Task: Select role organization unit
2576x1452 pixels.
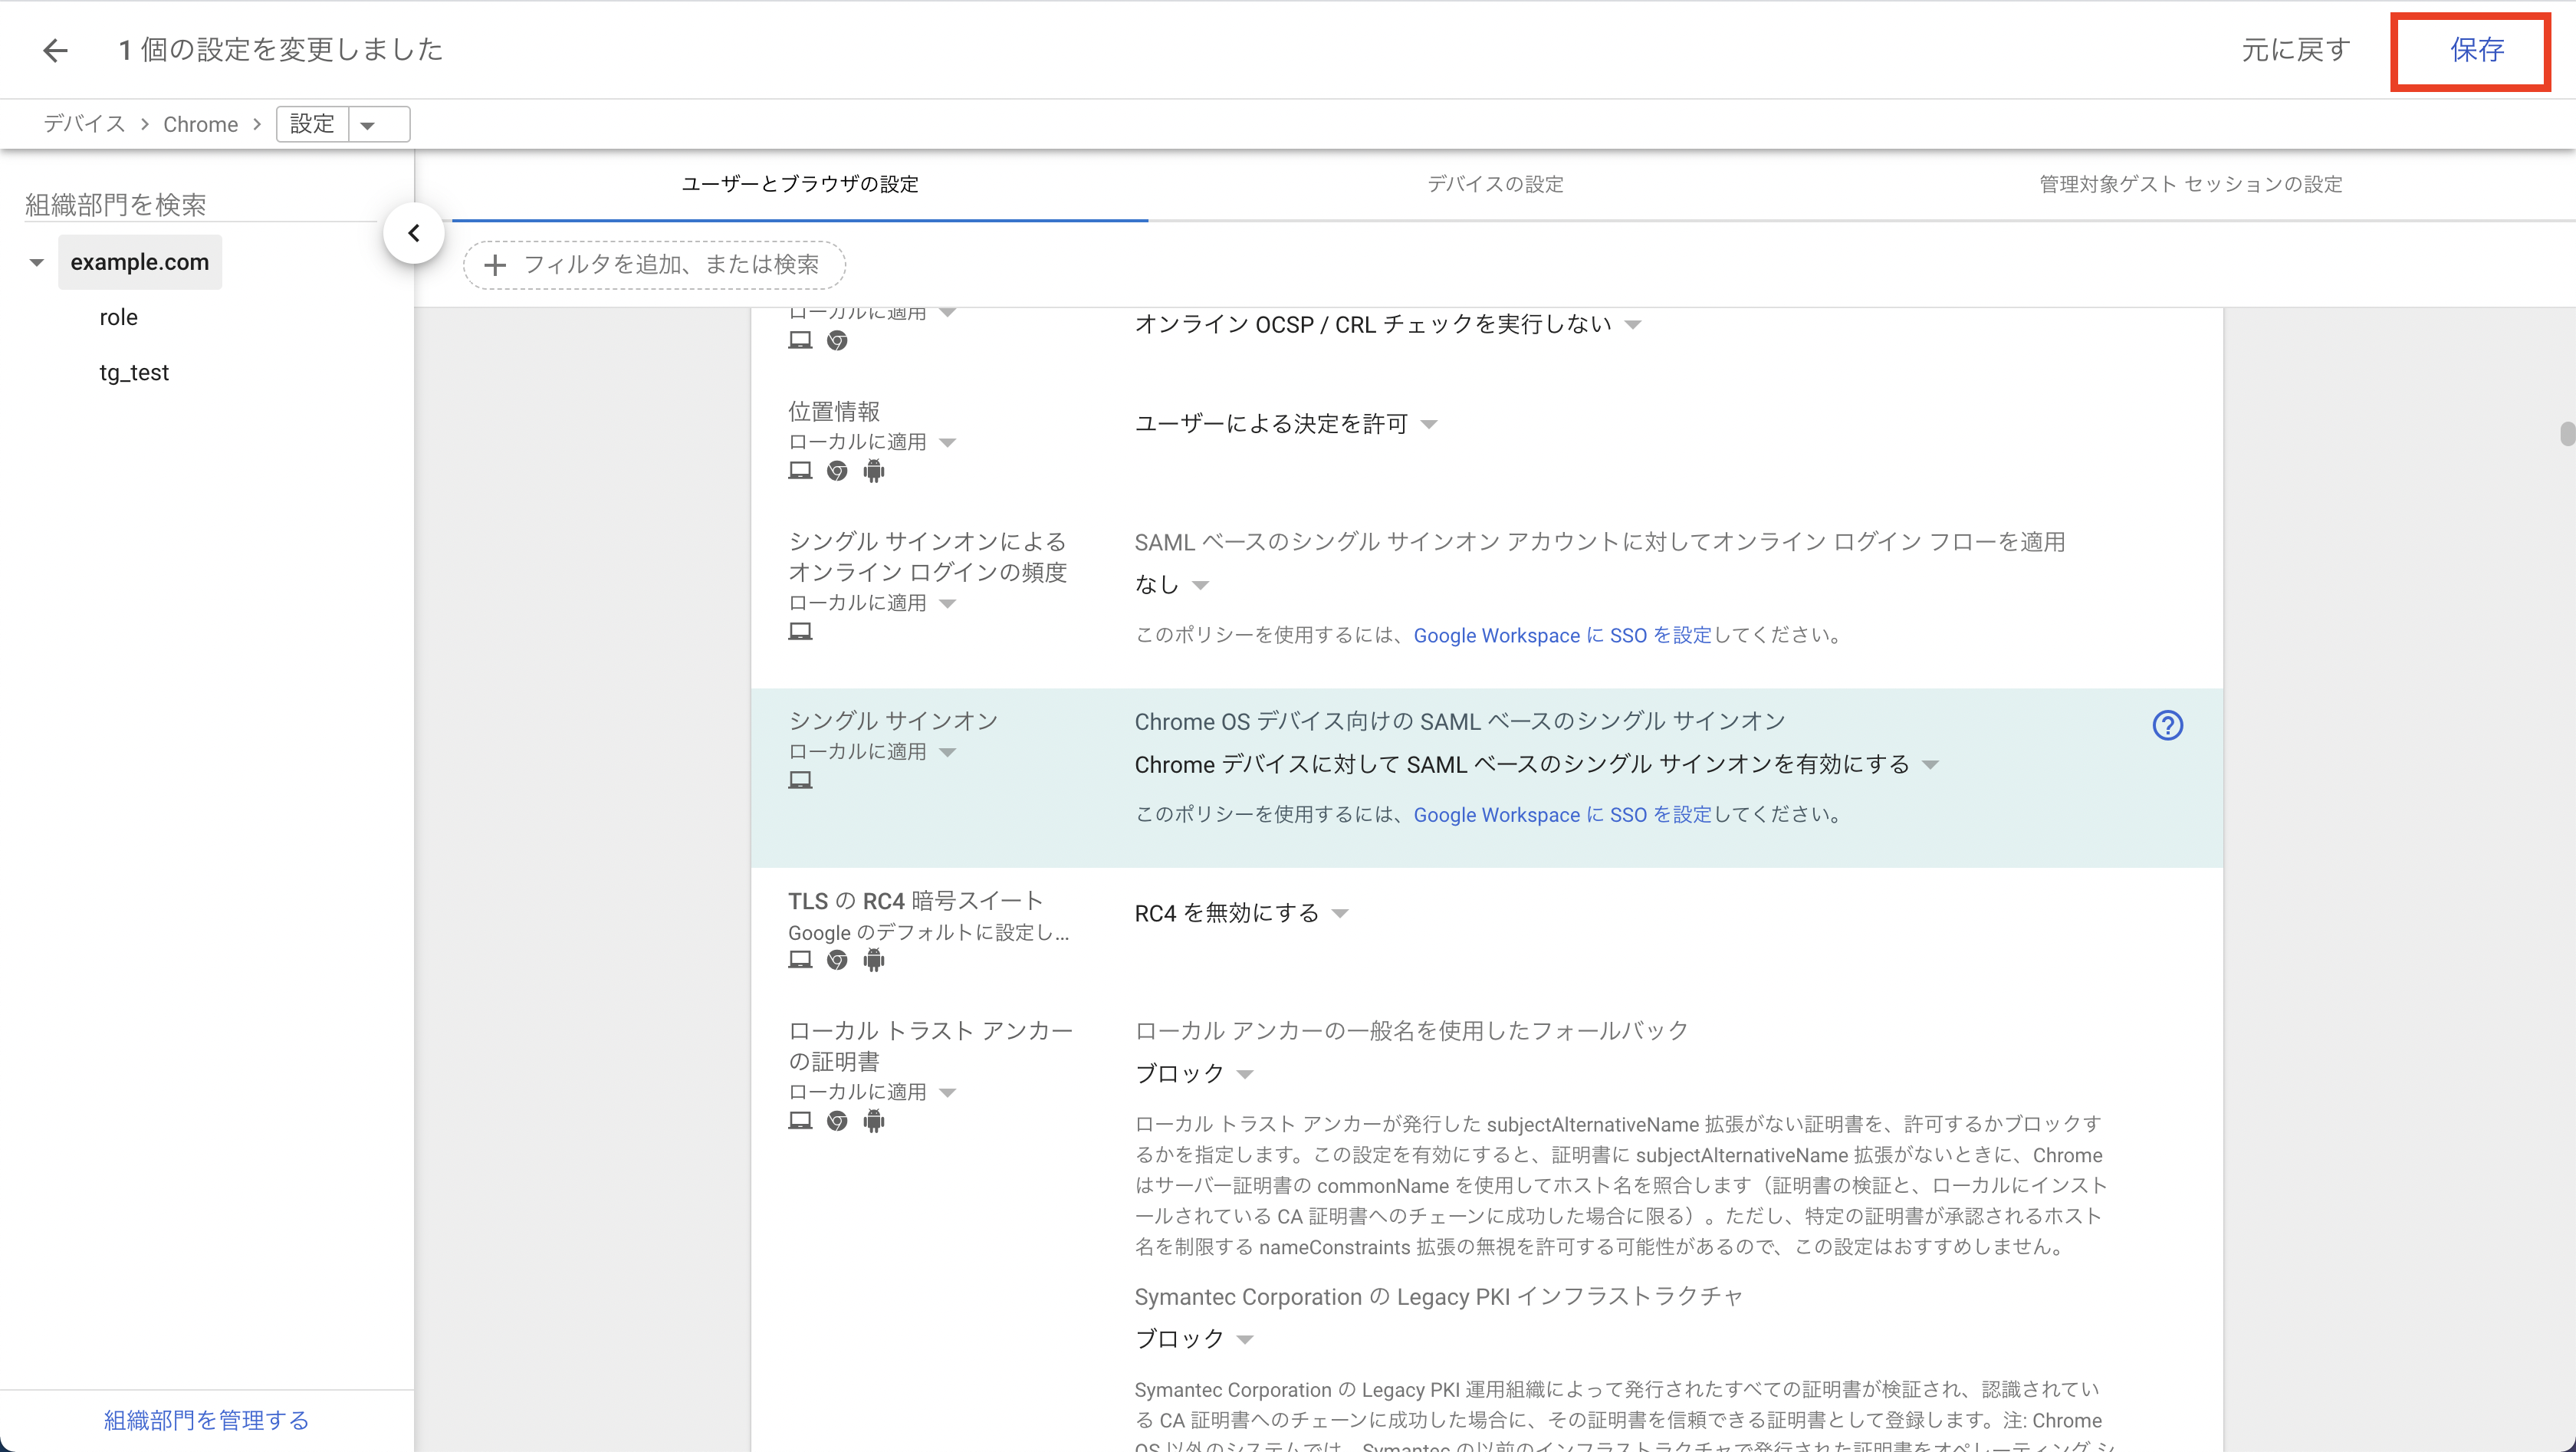Action: click(118, 317)
